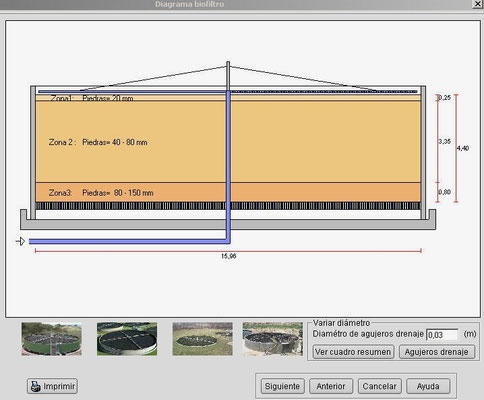This screenshot has height=400, width=484.
Task: Click the 15,98 width dimension value
Action: 229,256
